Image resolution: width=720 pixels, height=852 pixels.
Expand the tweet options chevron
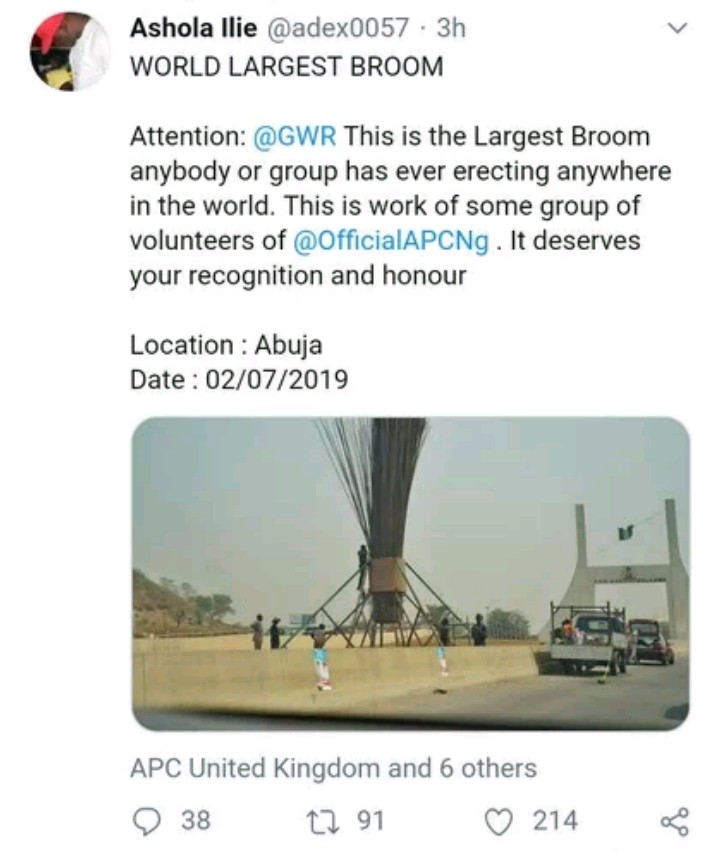point(677,29)
